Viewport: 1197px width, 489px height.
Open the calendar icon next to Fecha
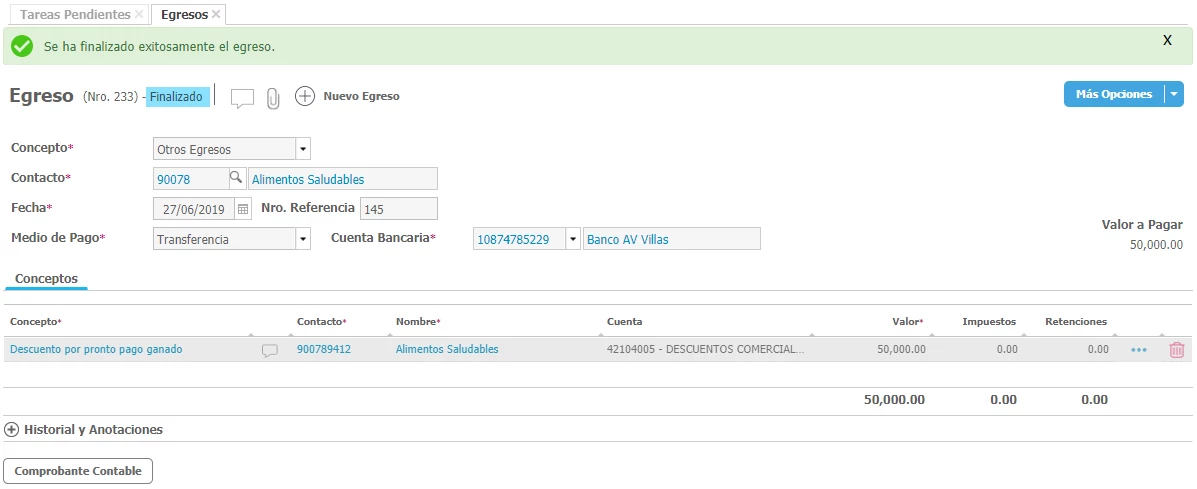[x=242, y=209]
